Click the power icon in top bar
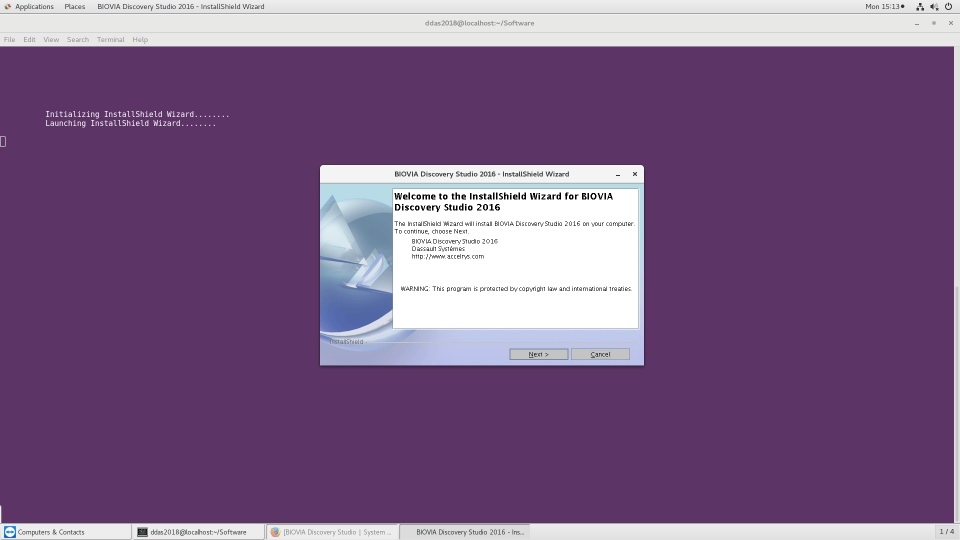Viewport: 960px width, 540px height. pos(948,7)
